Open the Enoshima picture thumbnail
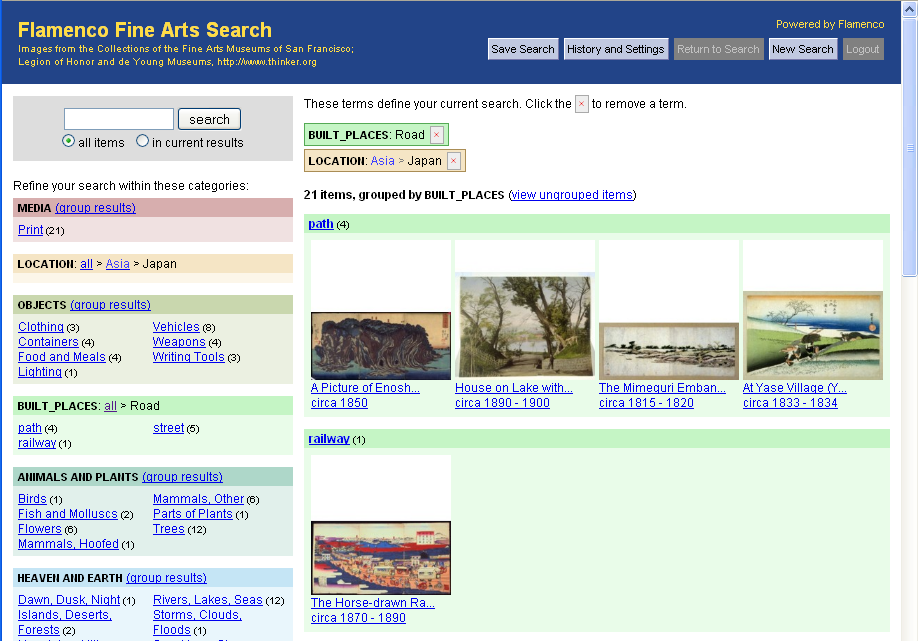Viewport: 918px width, 641px height. tap(380, 345)
